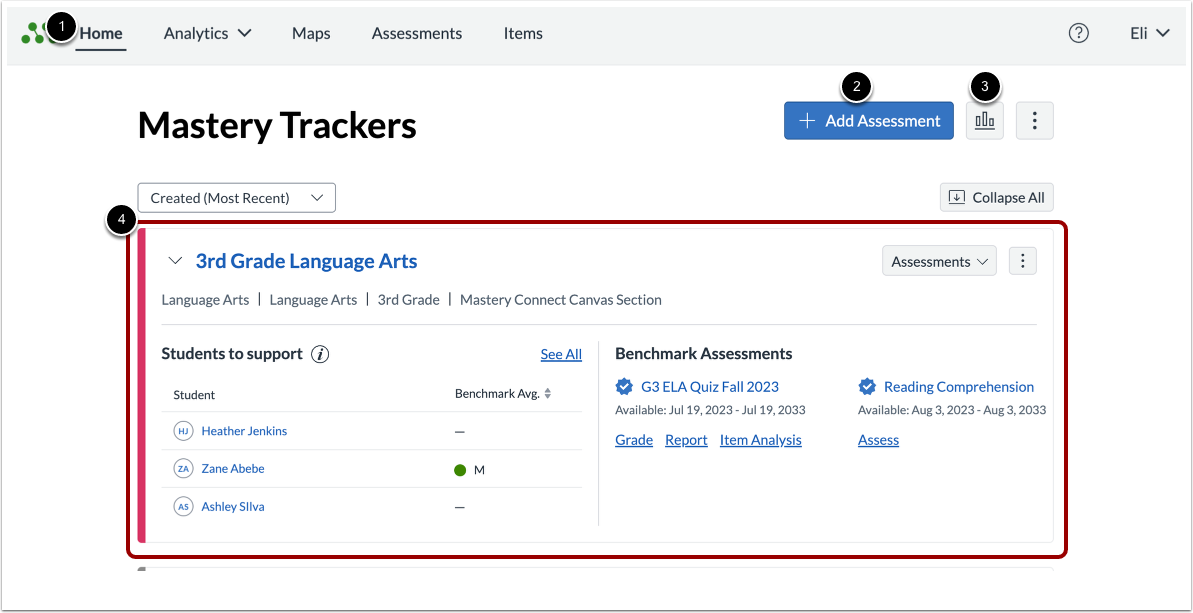Open the Assessments dropdown in the tracker card

click(x=938, y=260)
